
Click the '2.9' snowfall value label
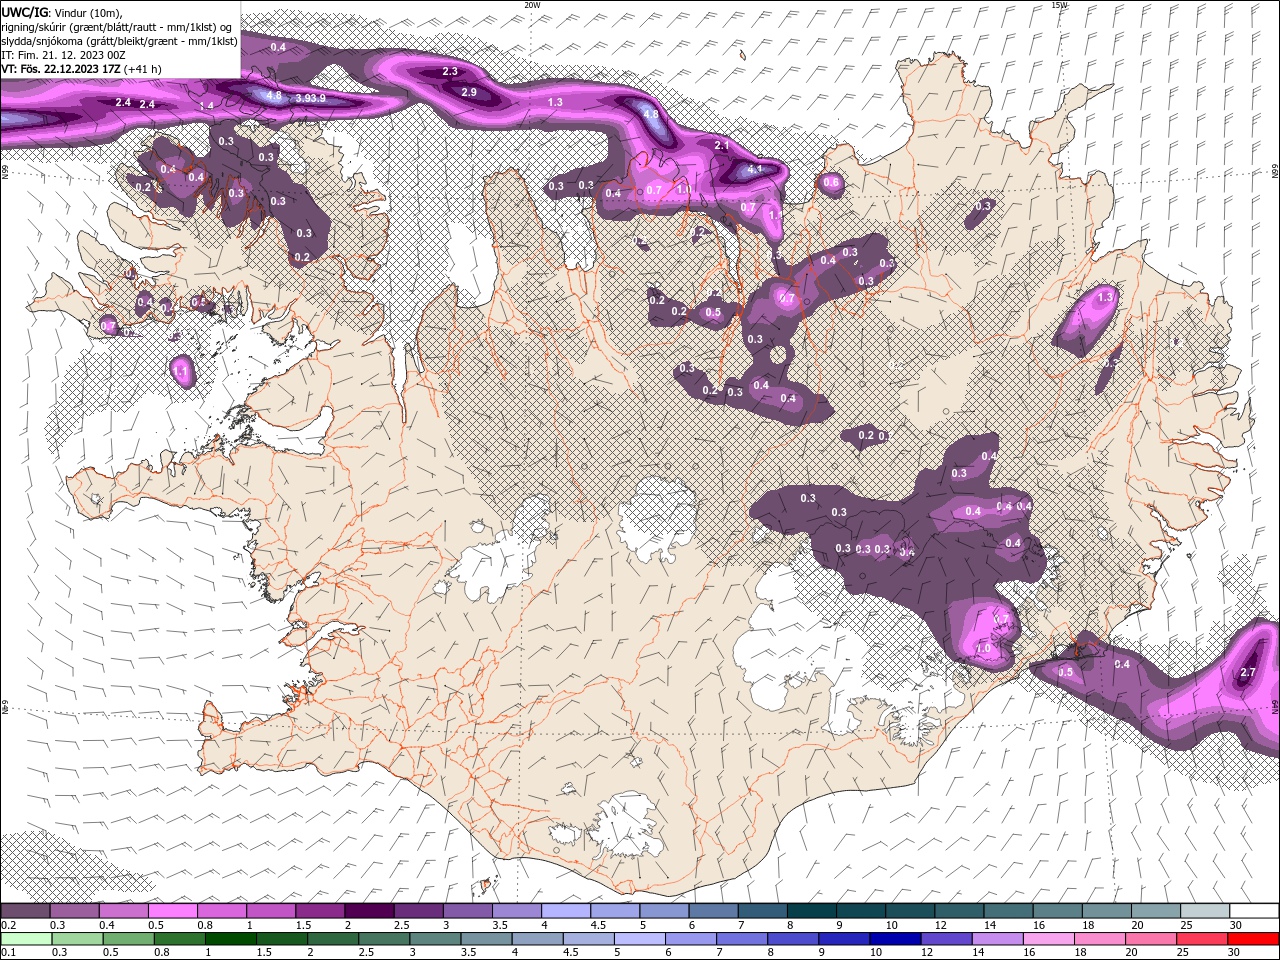[469, 92]
